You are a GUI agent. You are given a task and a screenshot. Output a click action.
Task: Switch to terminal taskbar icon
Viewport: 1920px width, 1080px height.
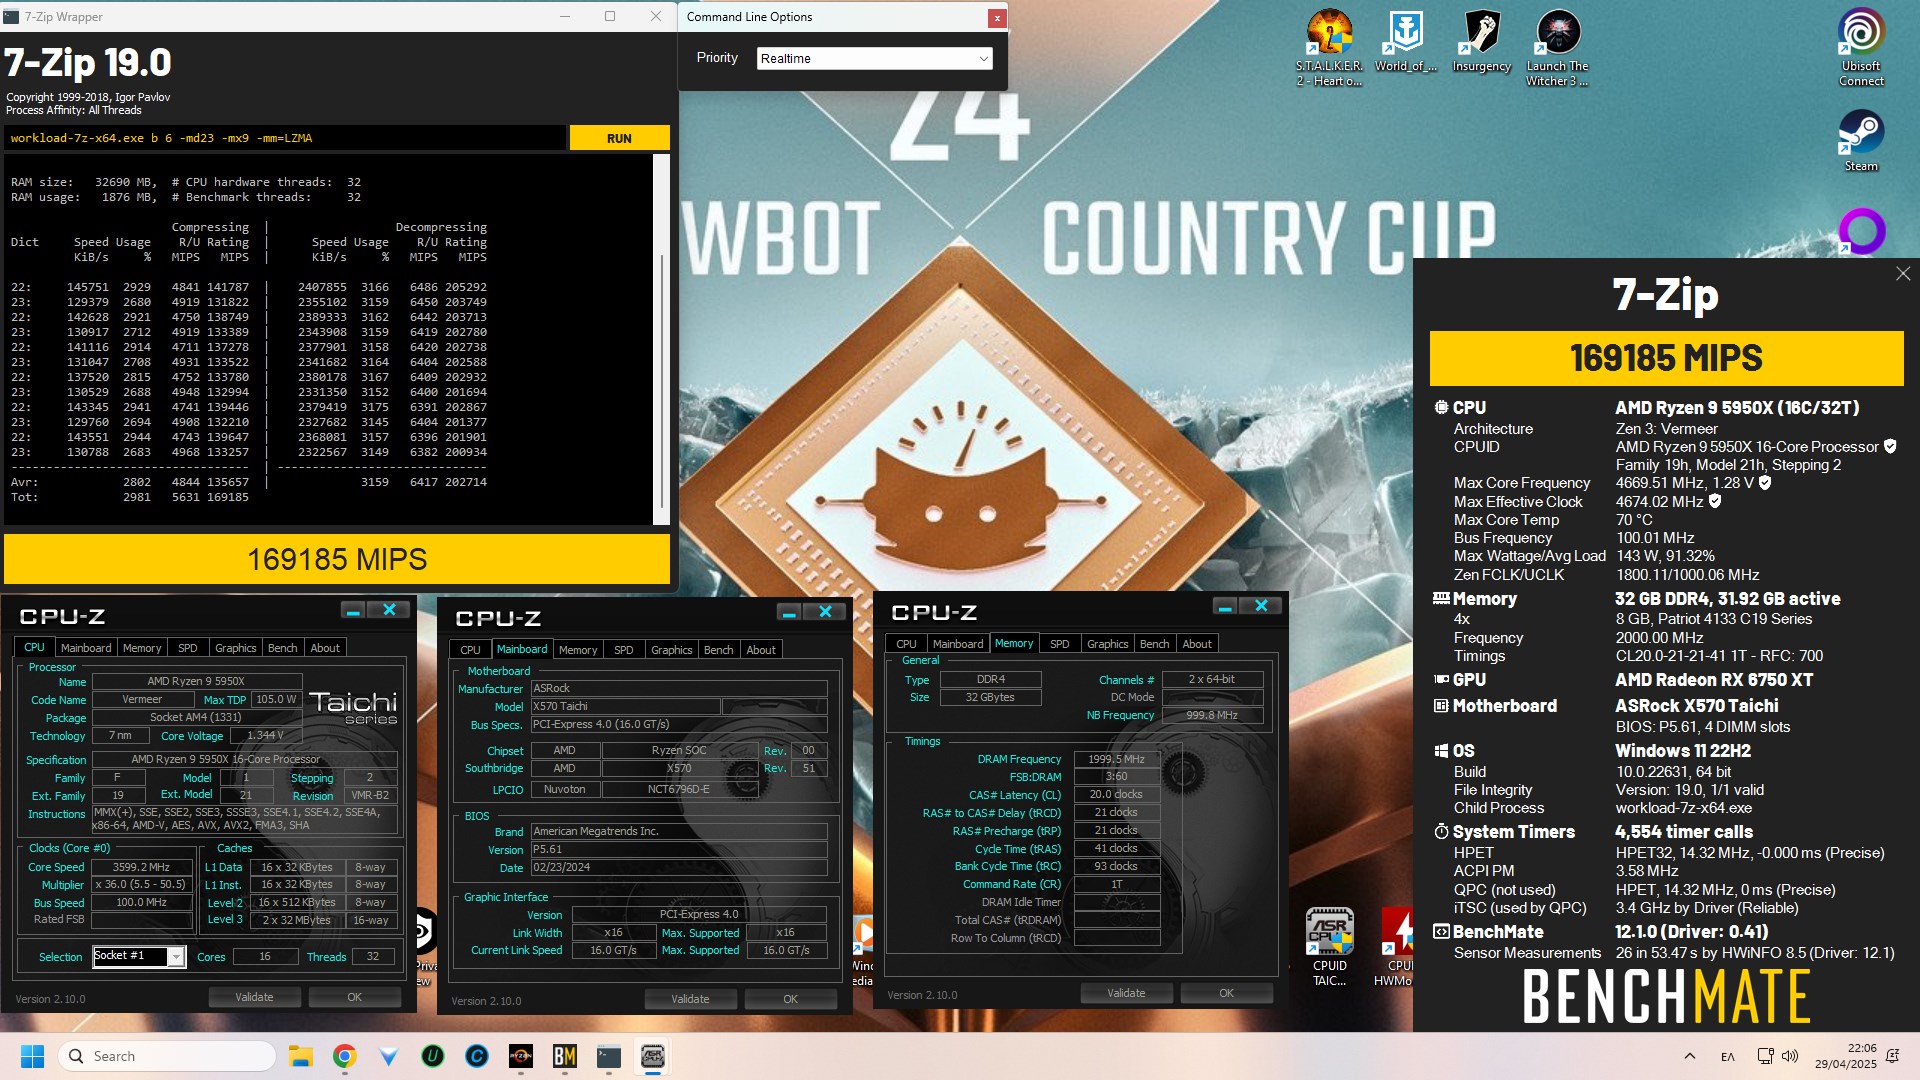pyautogui.click(x=609, y=1056)
